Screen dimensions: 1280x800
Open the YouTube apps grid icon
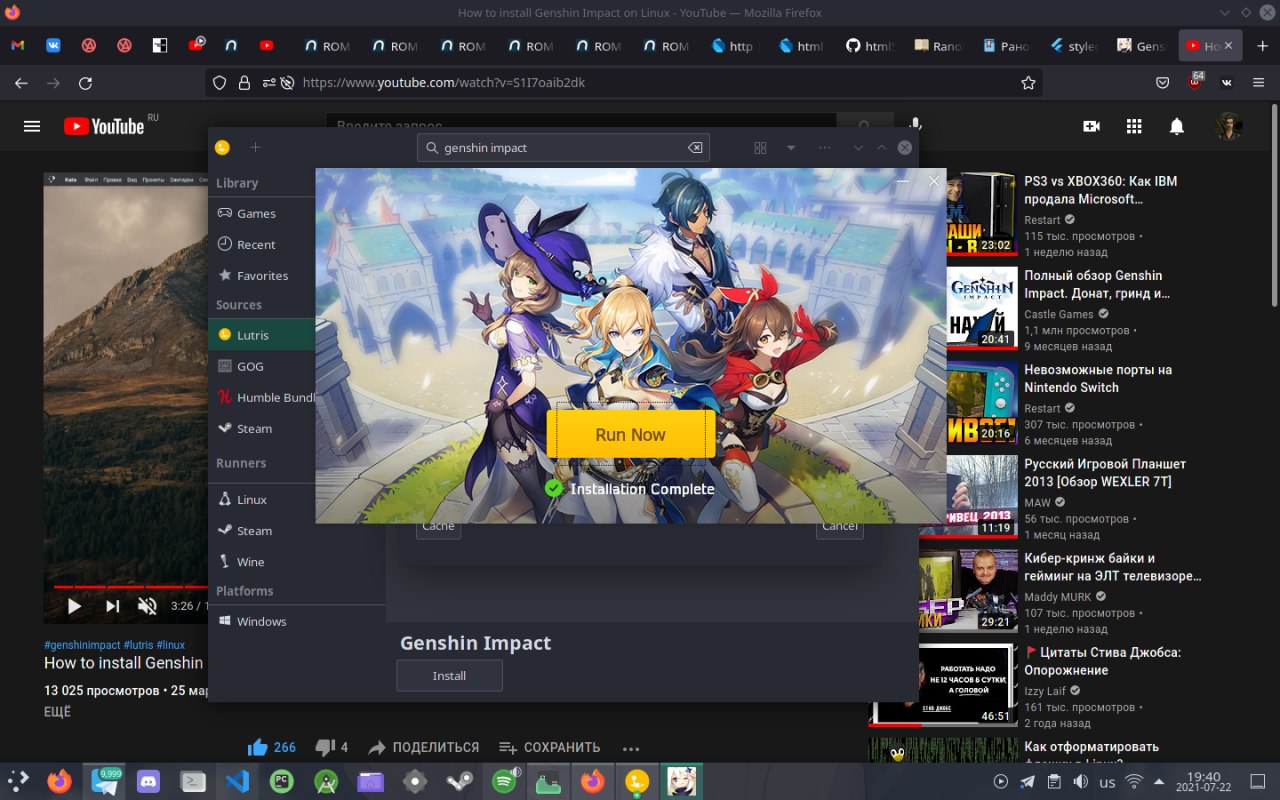coord(1134,126)
